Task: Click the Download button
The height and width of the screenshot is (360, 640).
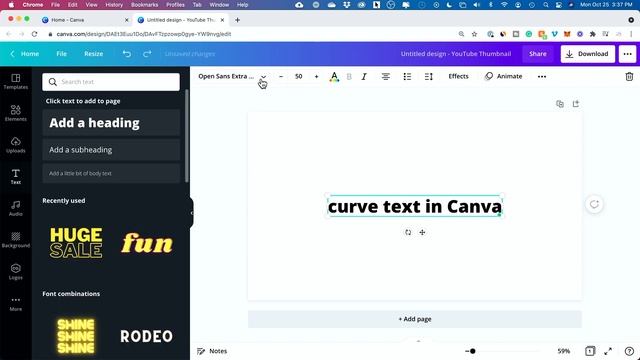Action: coord(588,53)
